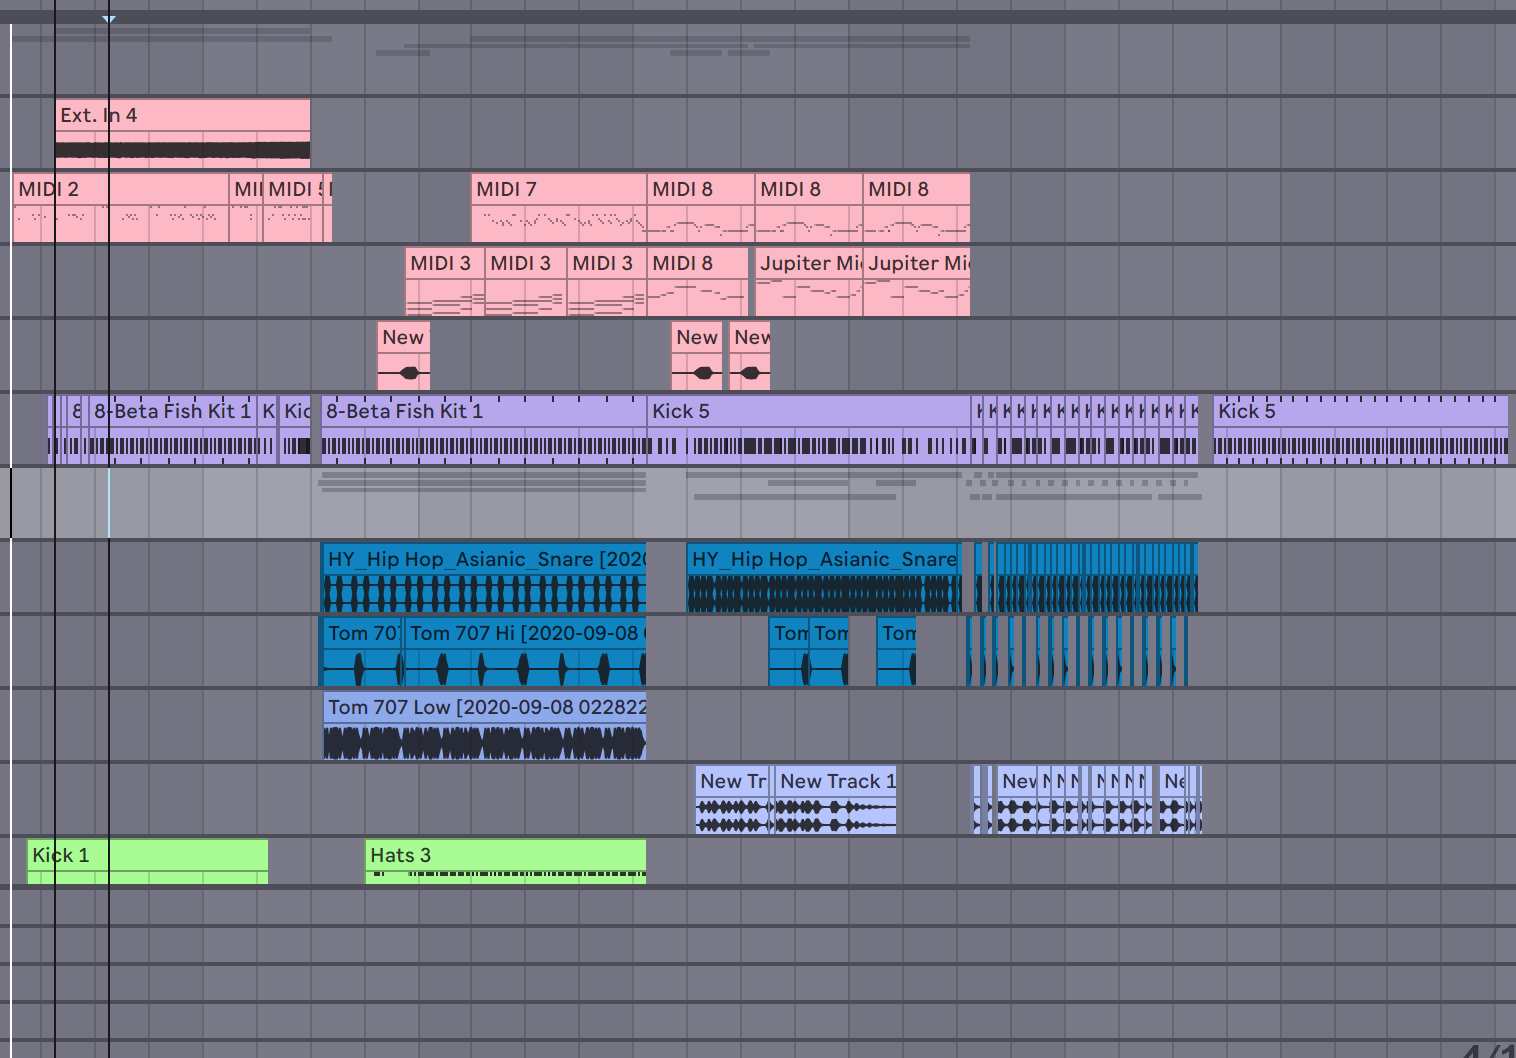Select the New Tr audio clip
This screenshot has height=1058, width=1516.
coord(734,800)
